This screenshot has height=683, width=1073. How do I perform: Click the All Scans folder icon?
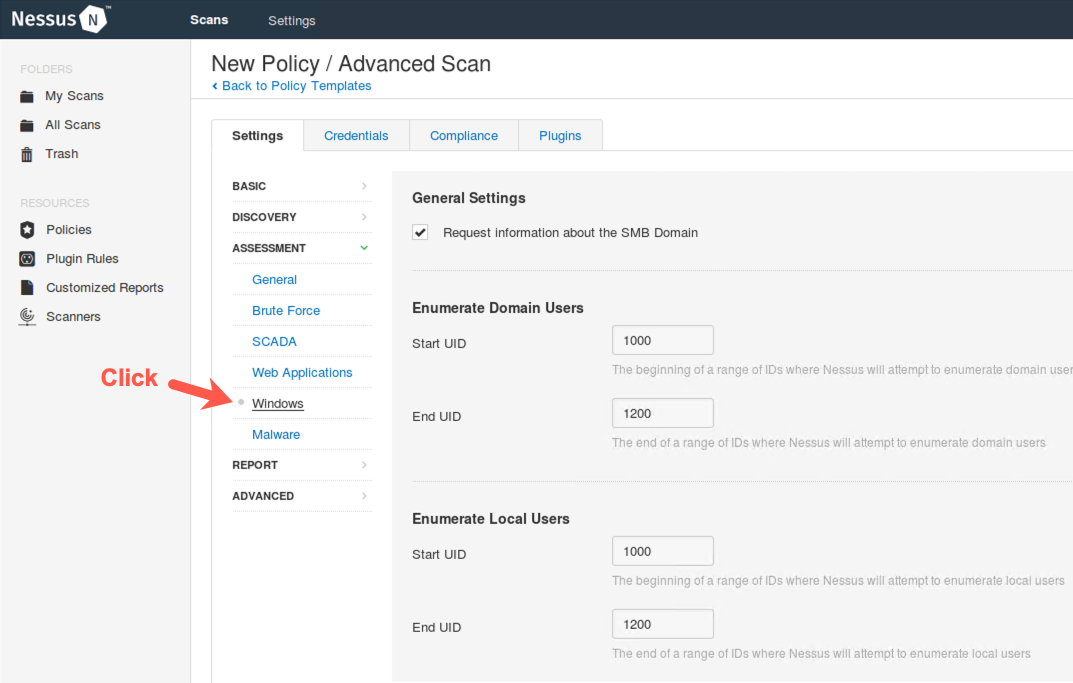click(27, 126)
